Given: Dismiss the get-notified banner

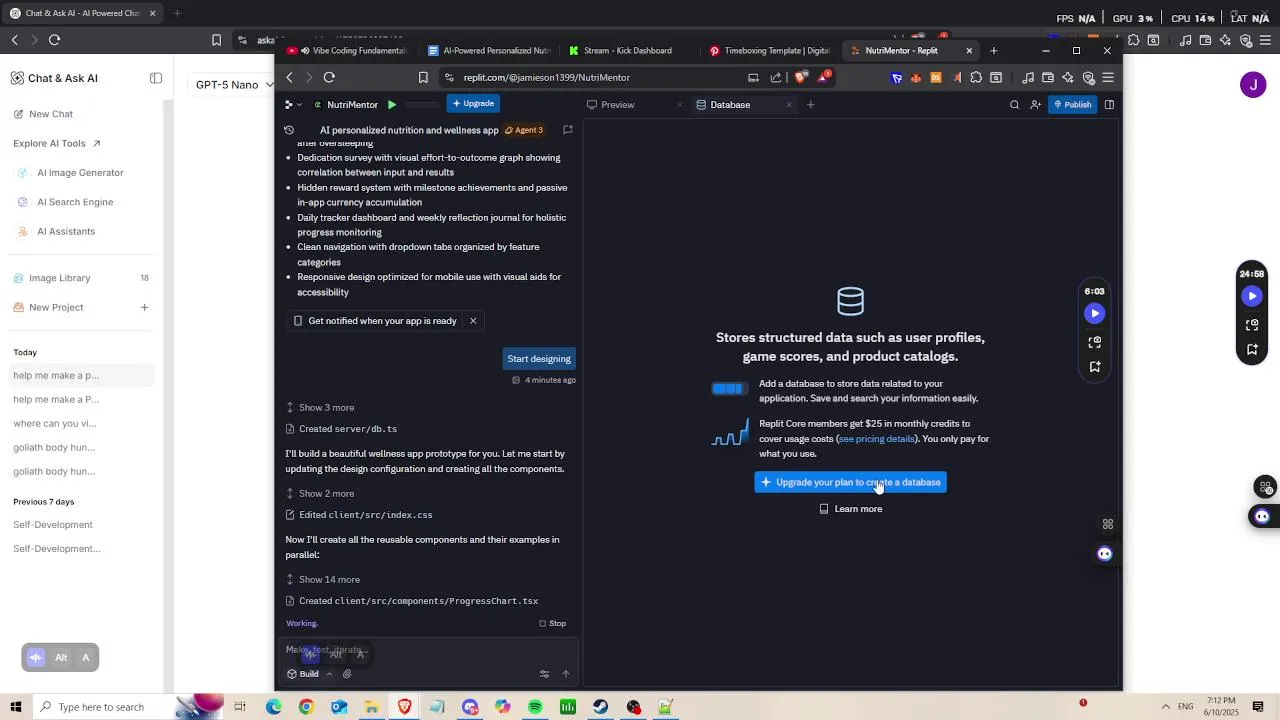Looking at the screenshot, I should tap(473, 321).
